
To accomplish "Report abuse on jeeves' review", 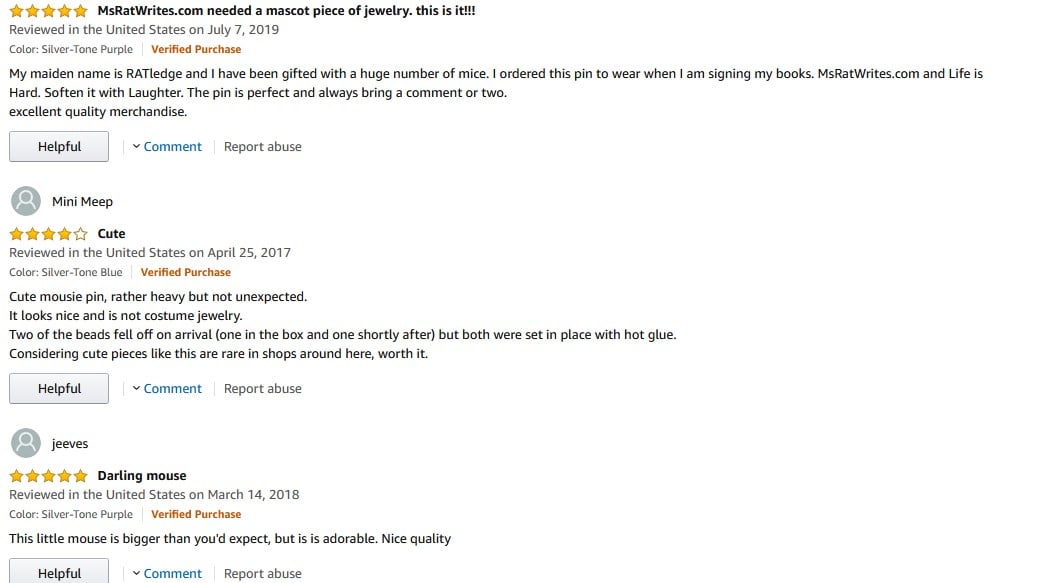I will pyautogui.click(x=262, y=573).
